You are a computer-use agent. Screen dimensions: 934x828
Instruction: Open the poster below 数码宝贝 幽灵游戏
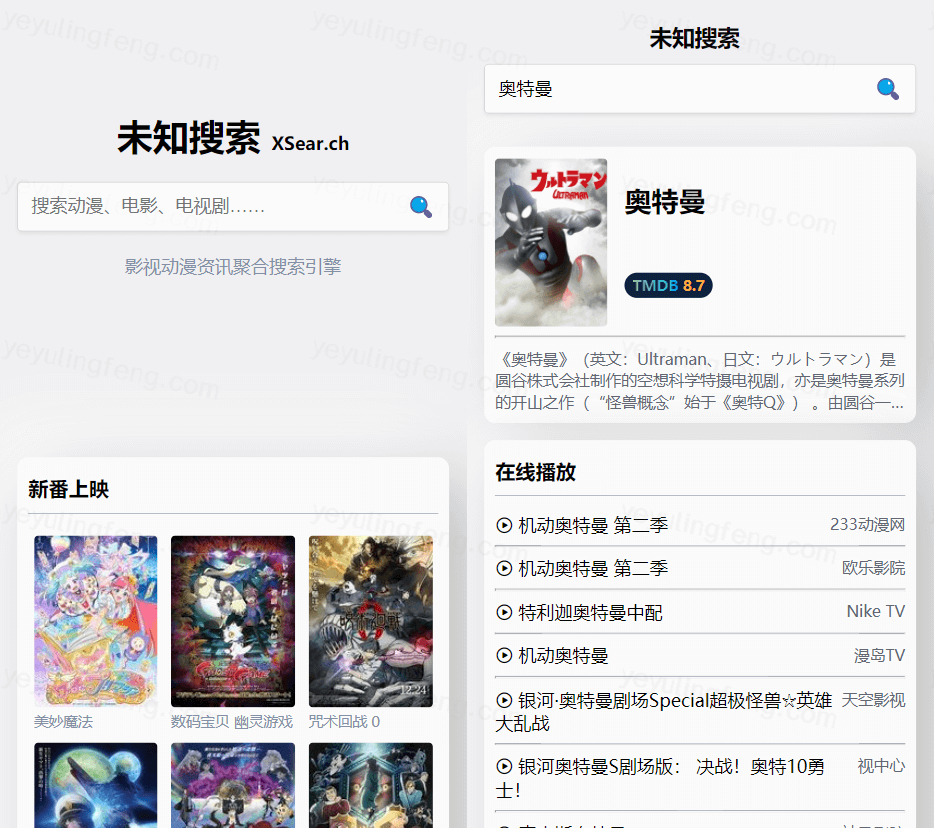pos(233,785)
